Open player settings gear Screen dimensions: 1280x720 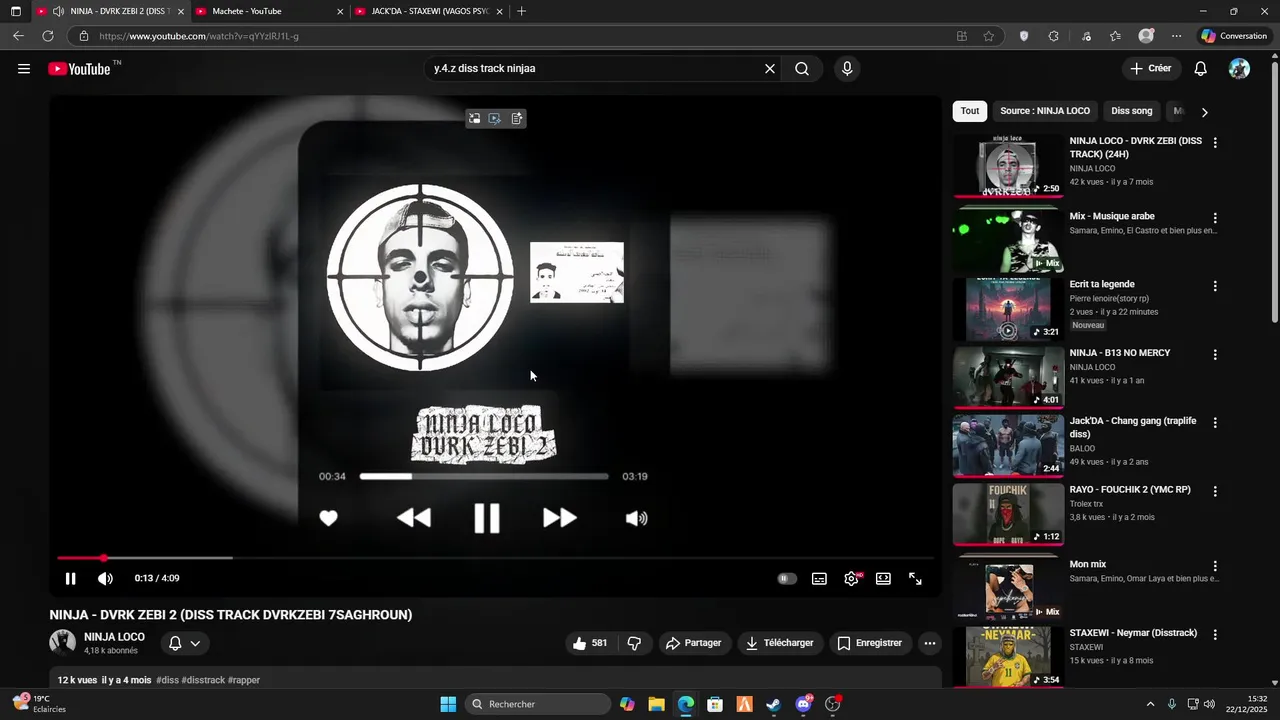pyautogui.click(x=851, y=579)
